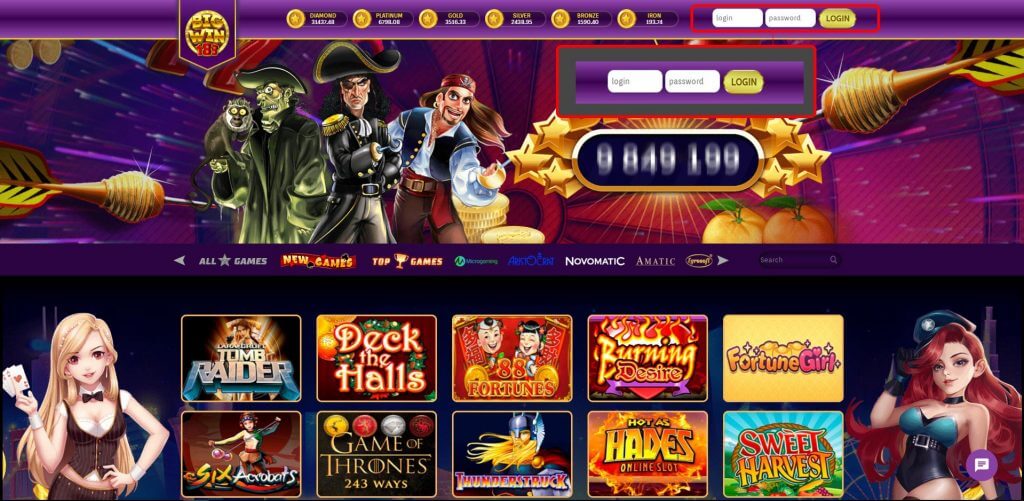
Task: Filter by Novomatic provider
Action: coord(595,261)
